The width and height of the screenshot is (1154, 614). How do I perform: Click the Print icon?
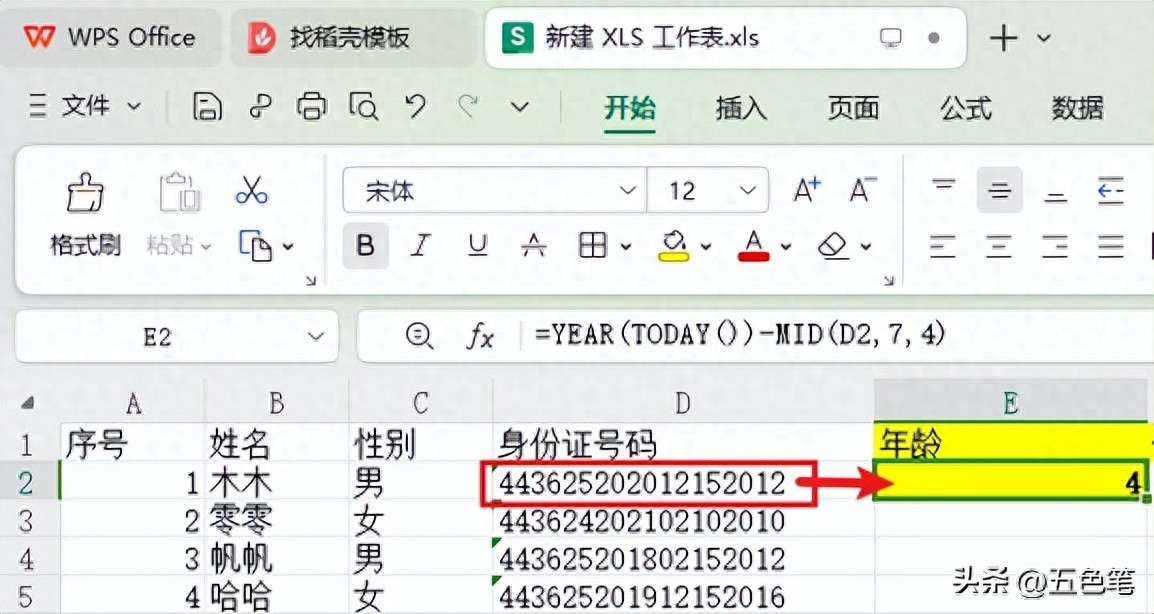coord(312,106)
